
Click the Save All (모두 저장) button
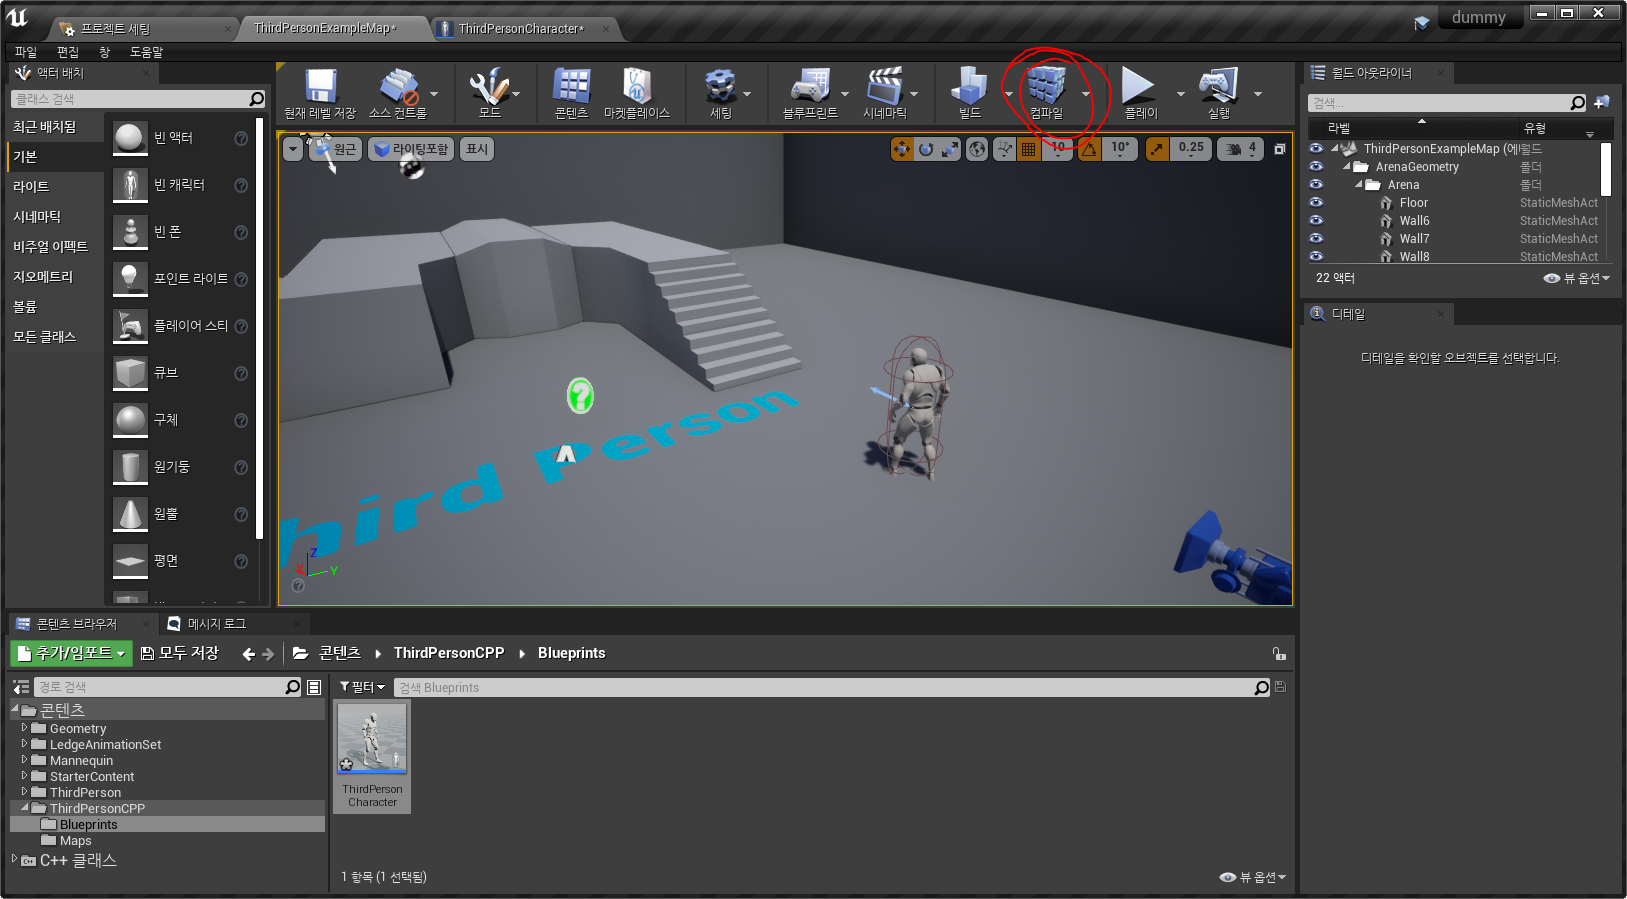click(x=180, y=653)
